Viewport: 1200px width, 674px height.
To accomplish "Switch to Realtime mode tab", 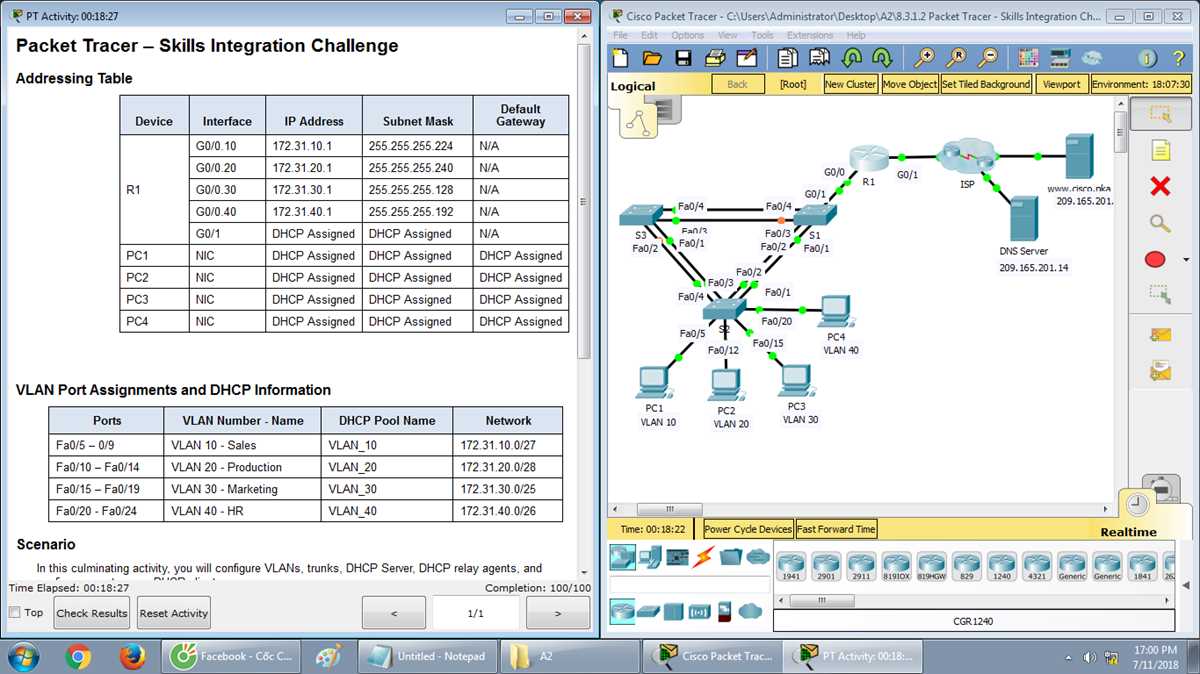I will pyautogui.click(x=1128, y=532).
